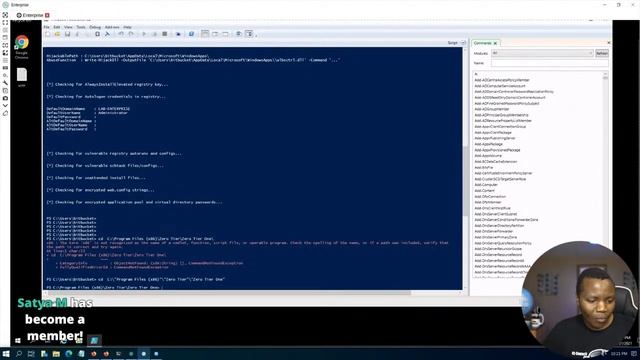Viewport: 640px width, 360px height.
Task: Expand the Script pane chevron
Action: point(463,43)
